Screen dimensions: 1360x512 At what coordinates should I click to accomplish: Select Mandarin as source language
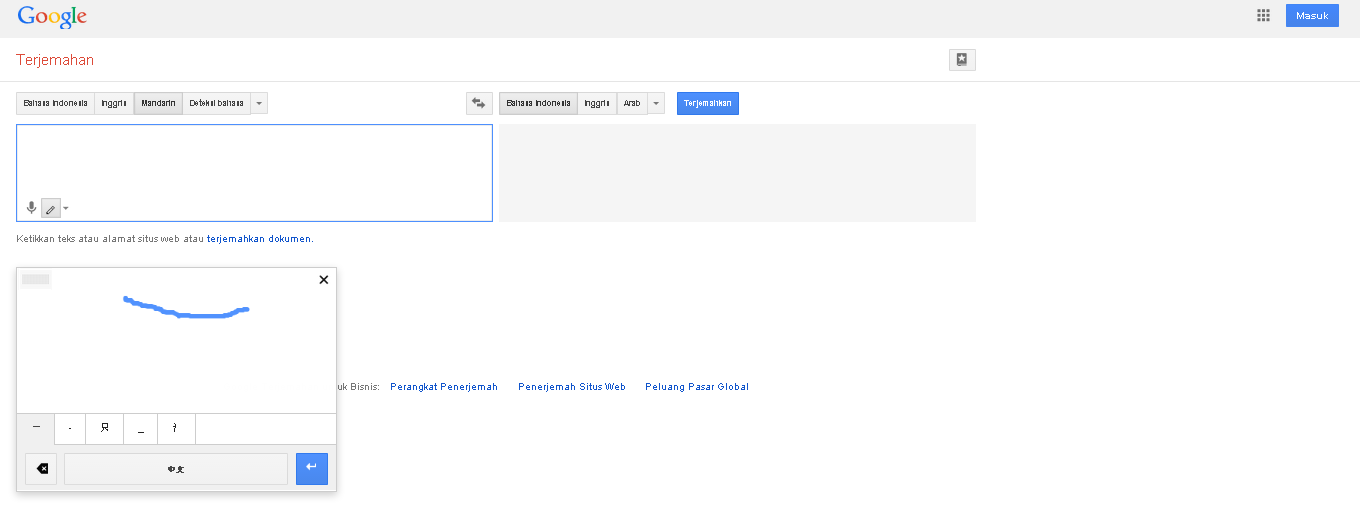point(158,103)
